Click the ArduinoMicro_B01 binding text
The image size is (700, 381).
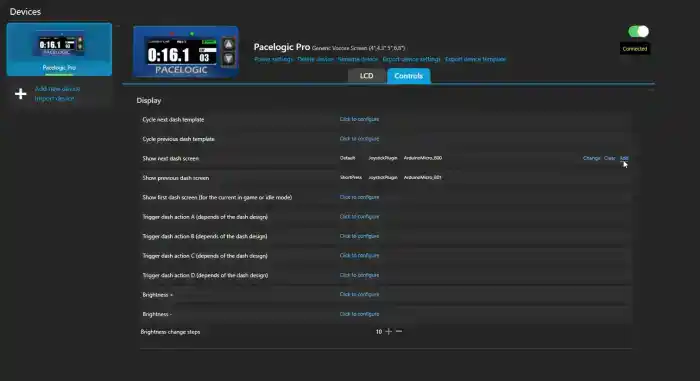423,177
